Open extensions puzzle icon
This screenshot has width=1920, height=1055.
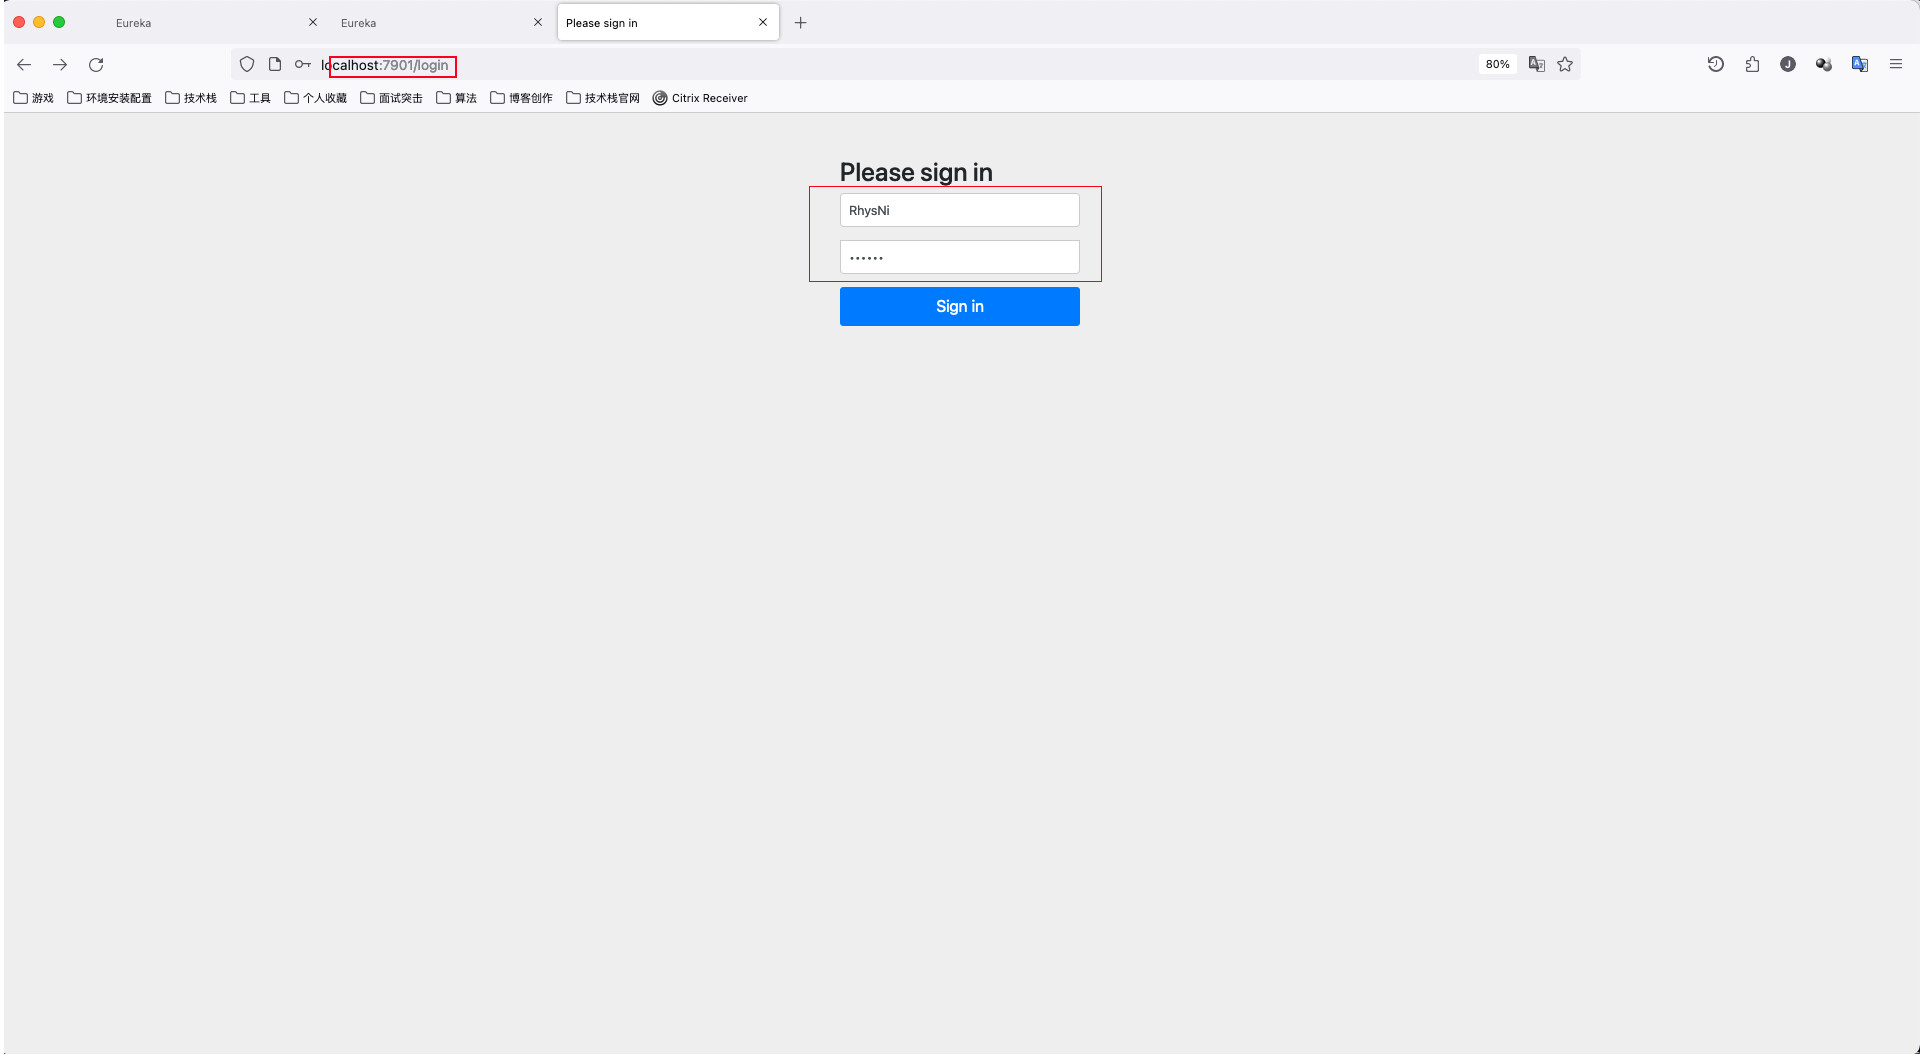coord(1752,65)
